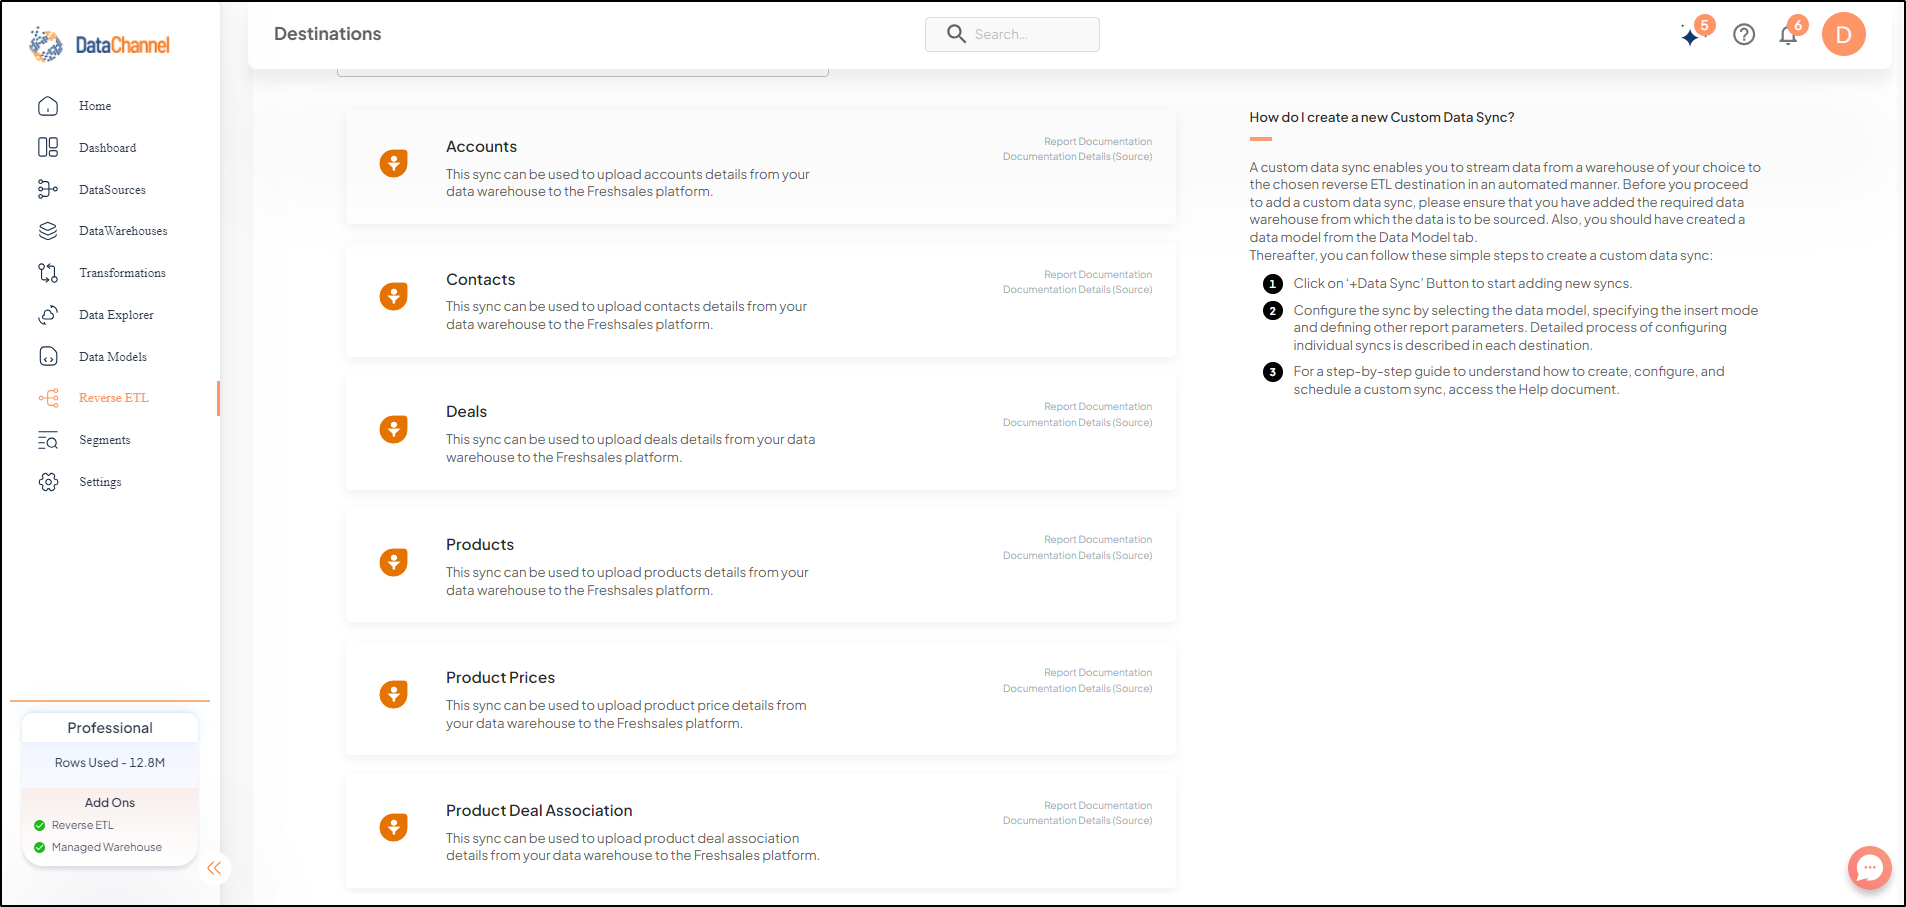Open Products Documentation Details (Source) link

point(1078,556)
